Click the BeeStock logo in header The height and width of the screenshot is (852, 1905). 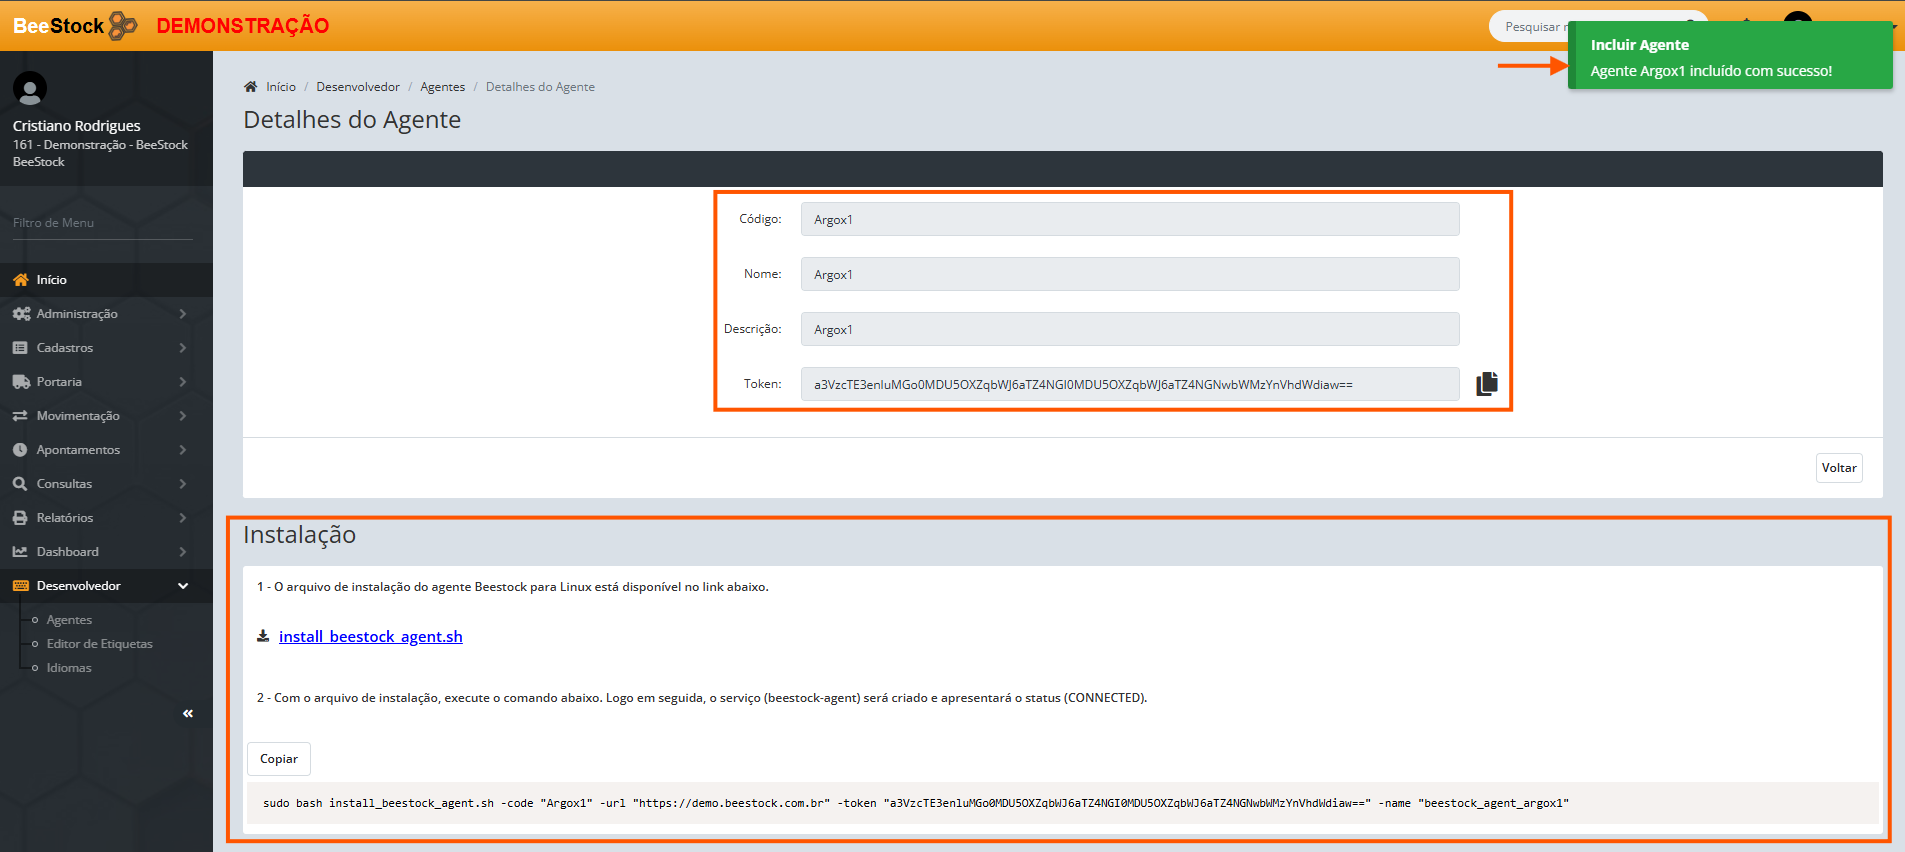pyautogui.click(x=75, y=26)
